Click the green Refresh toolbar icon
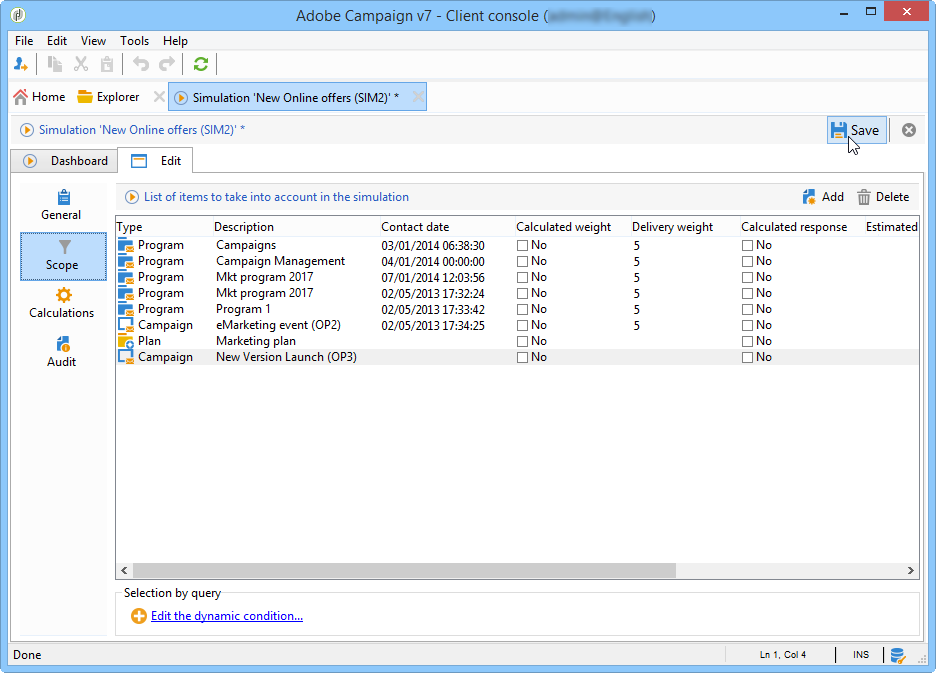The width and height of the screenshot is (950, 693). 201,64
